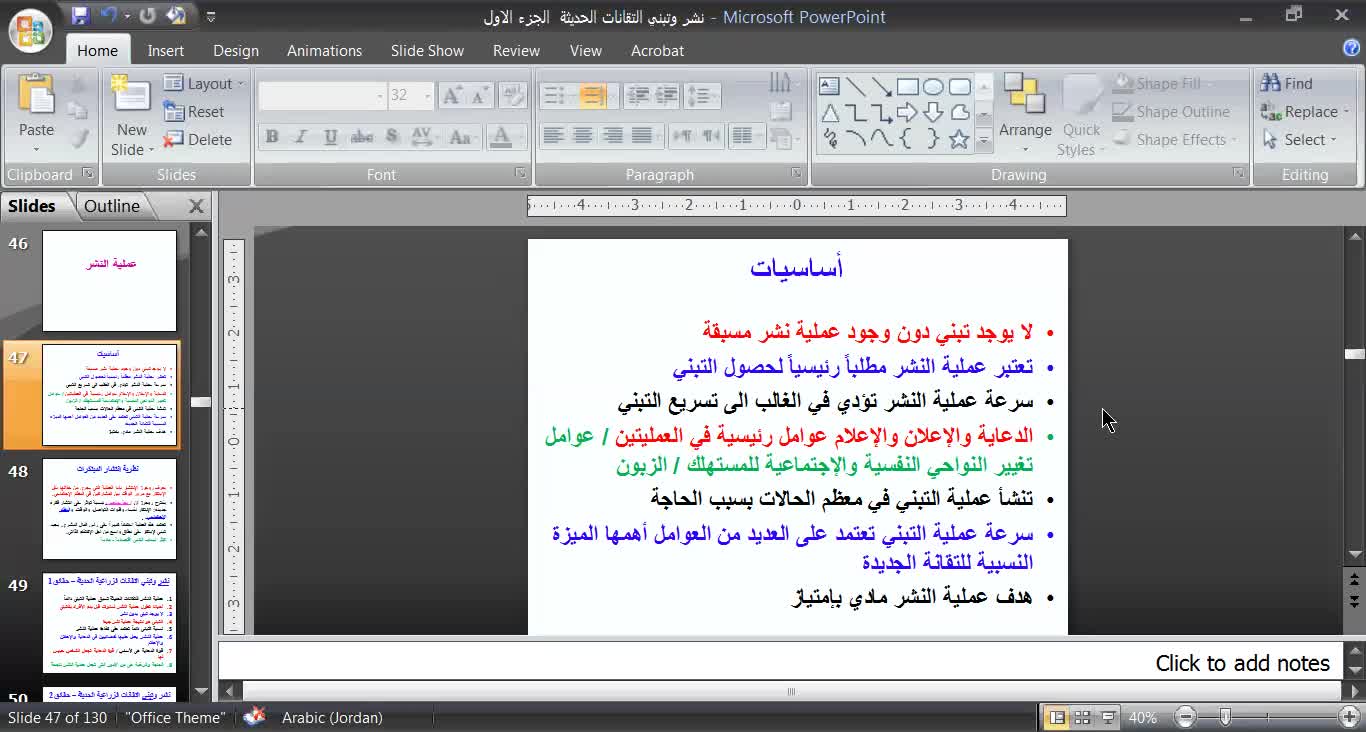Select the Isosceles Triangle shape
Image resolution: width=1366 pixels, height=732 pixels.
click(829, 112)
